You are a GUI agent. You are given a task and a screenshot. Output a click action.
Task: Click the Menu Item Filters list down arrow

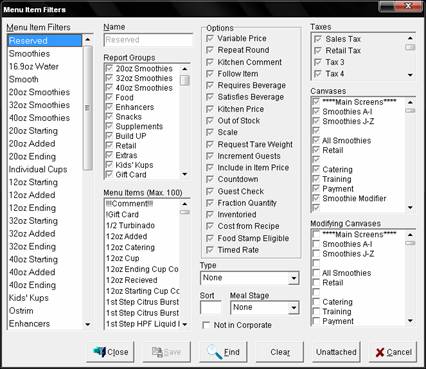click(x=87, y=324)
